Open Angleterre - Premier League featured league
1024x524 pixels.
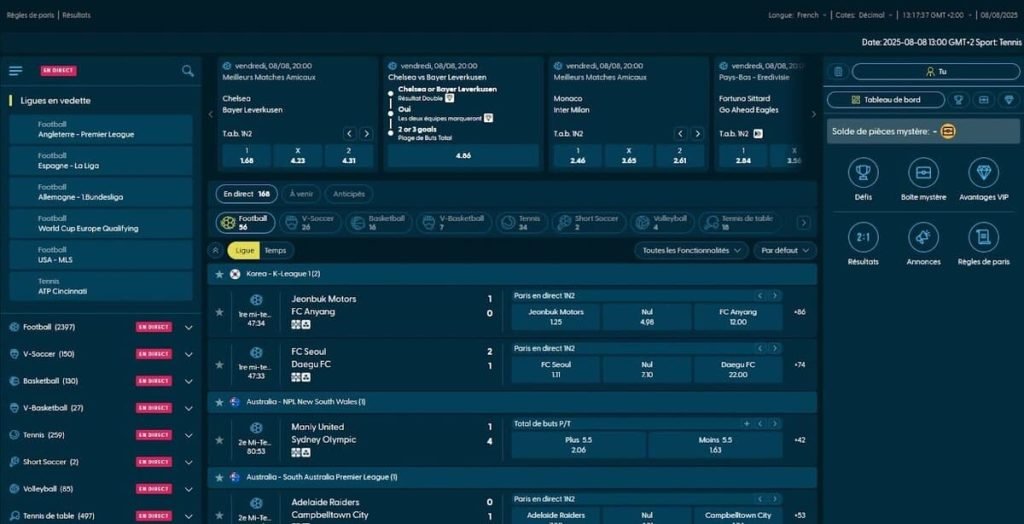pos(100,129)
